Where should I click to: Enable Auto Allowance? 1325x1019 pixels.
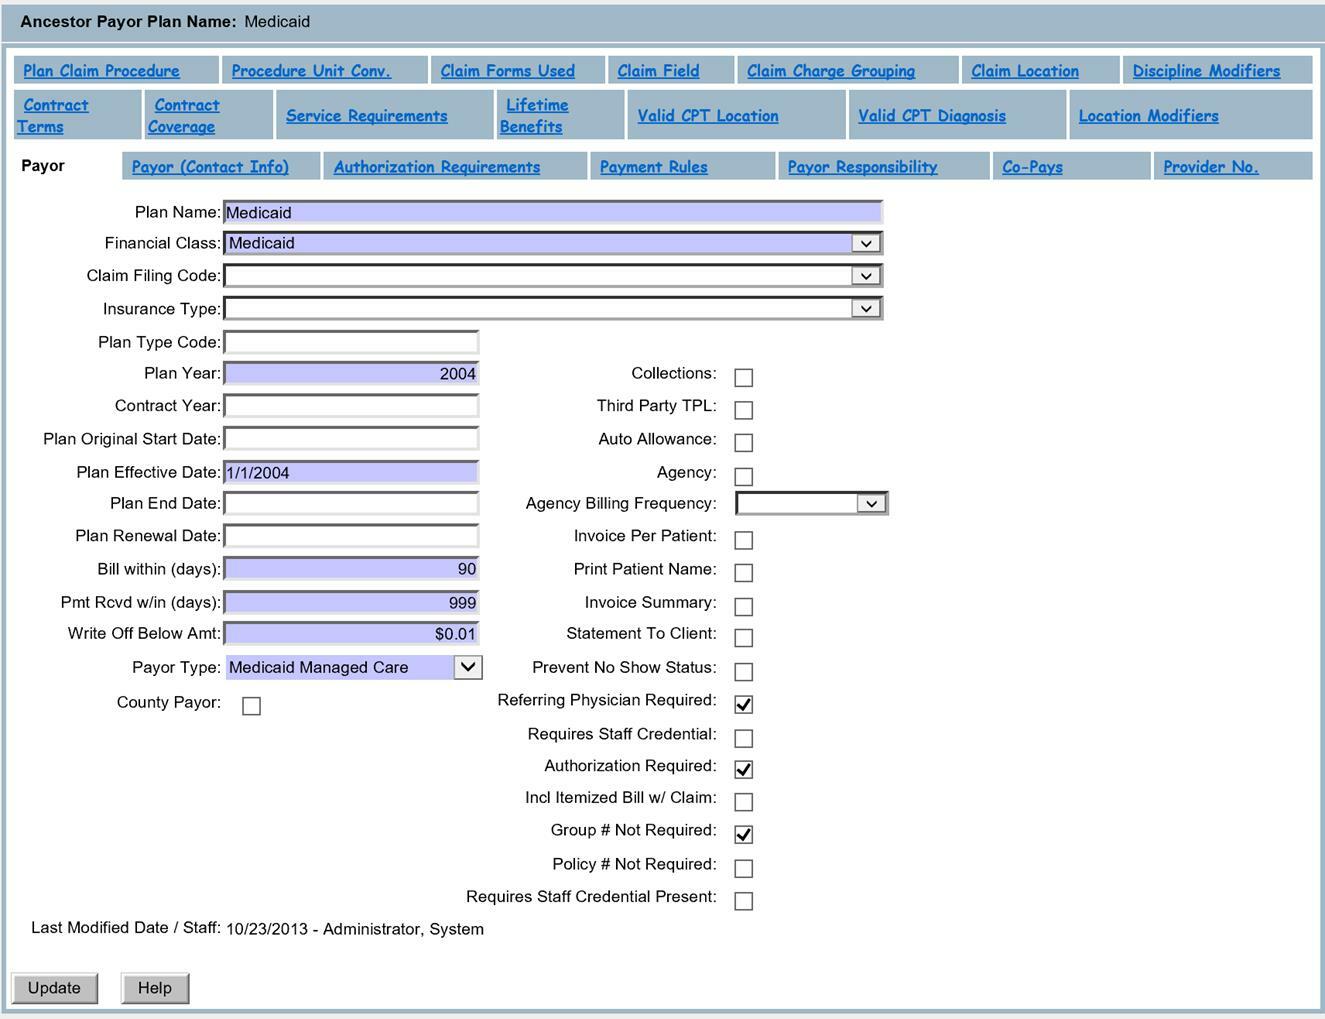point(743,441)
